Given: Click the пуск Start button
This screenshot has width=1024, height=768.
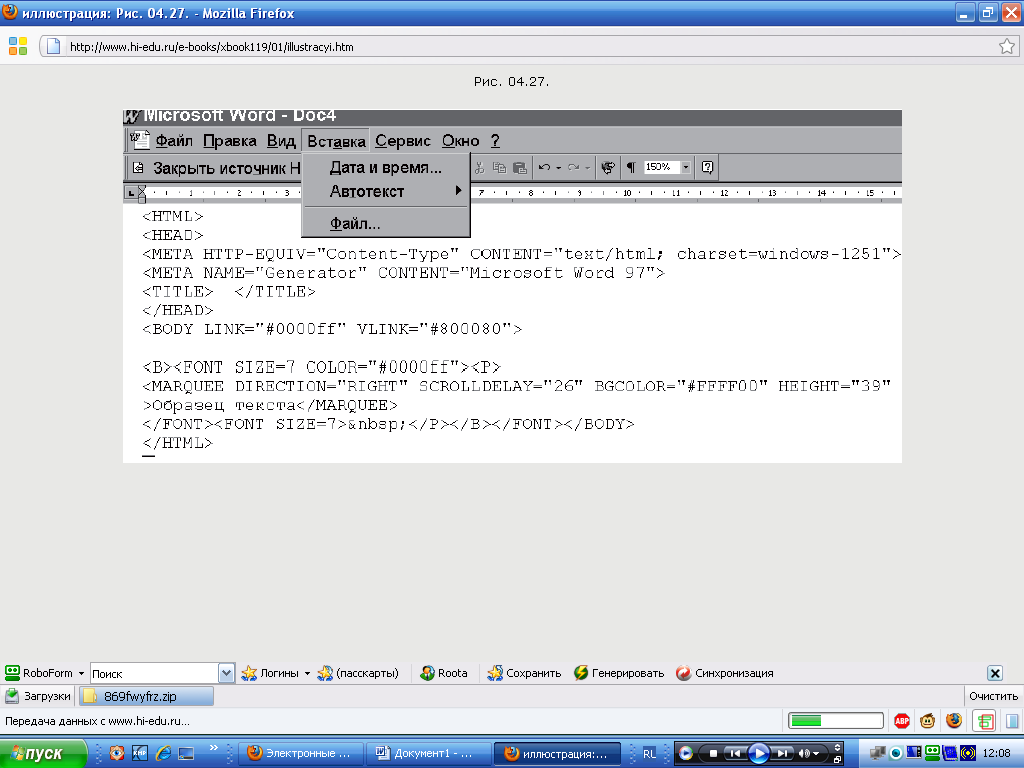Looking at the screenshot, I should 43,753.
